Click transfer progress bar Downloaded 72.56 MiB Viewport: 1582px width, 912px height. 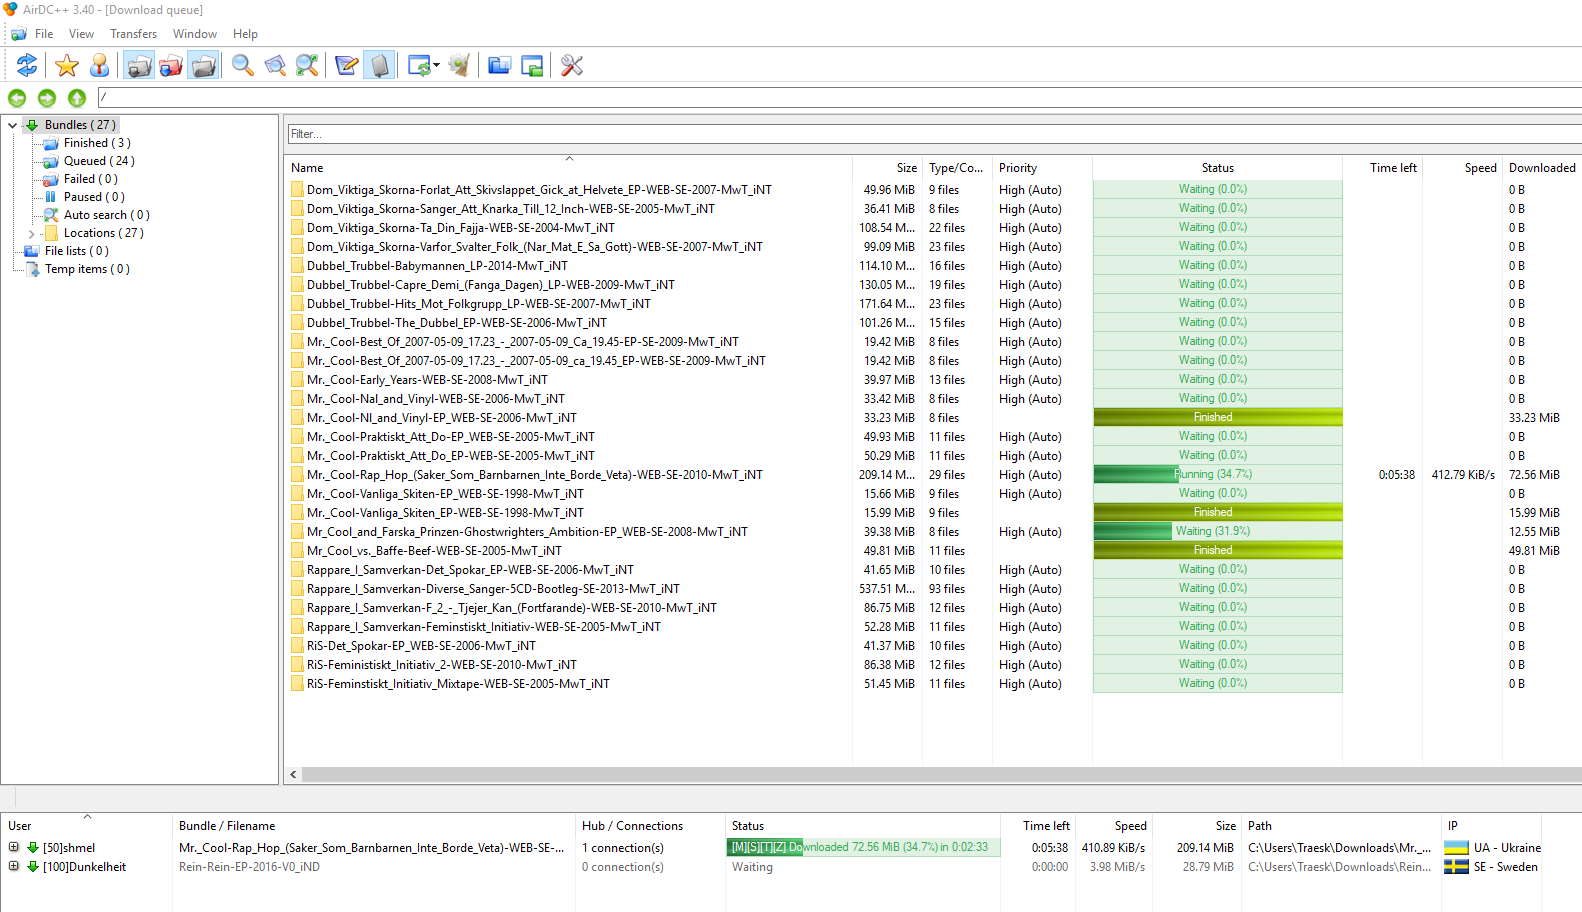coord(863,847)
